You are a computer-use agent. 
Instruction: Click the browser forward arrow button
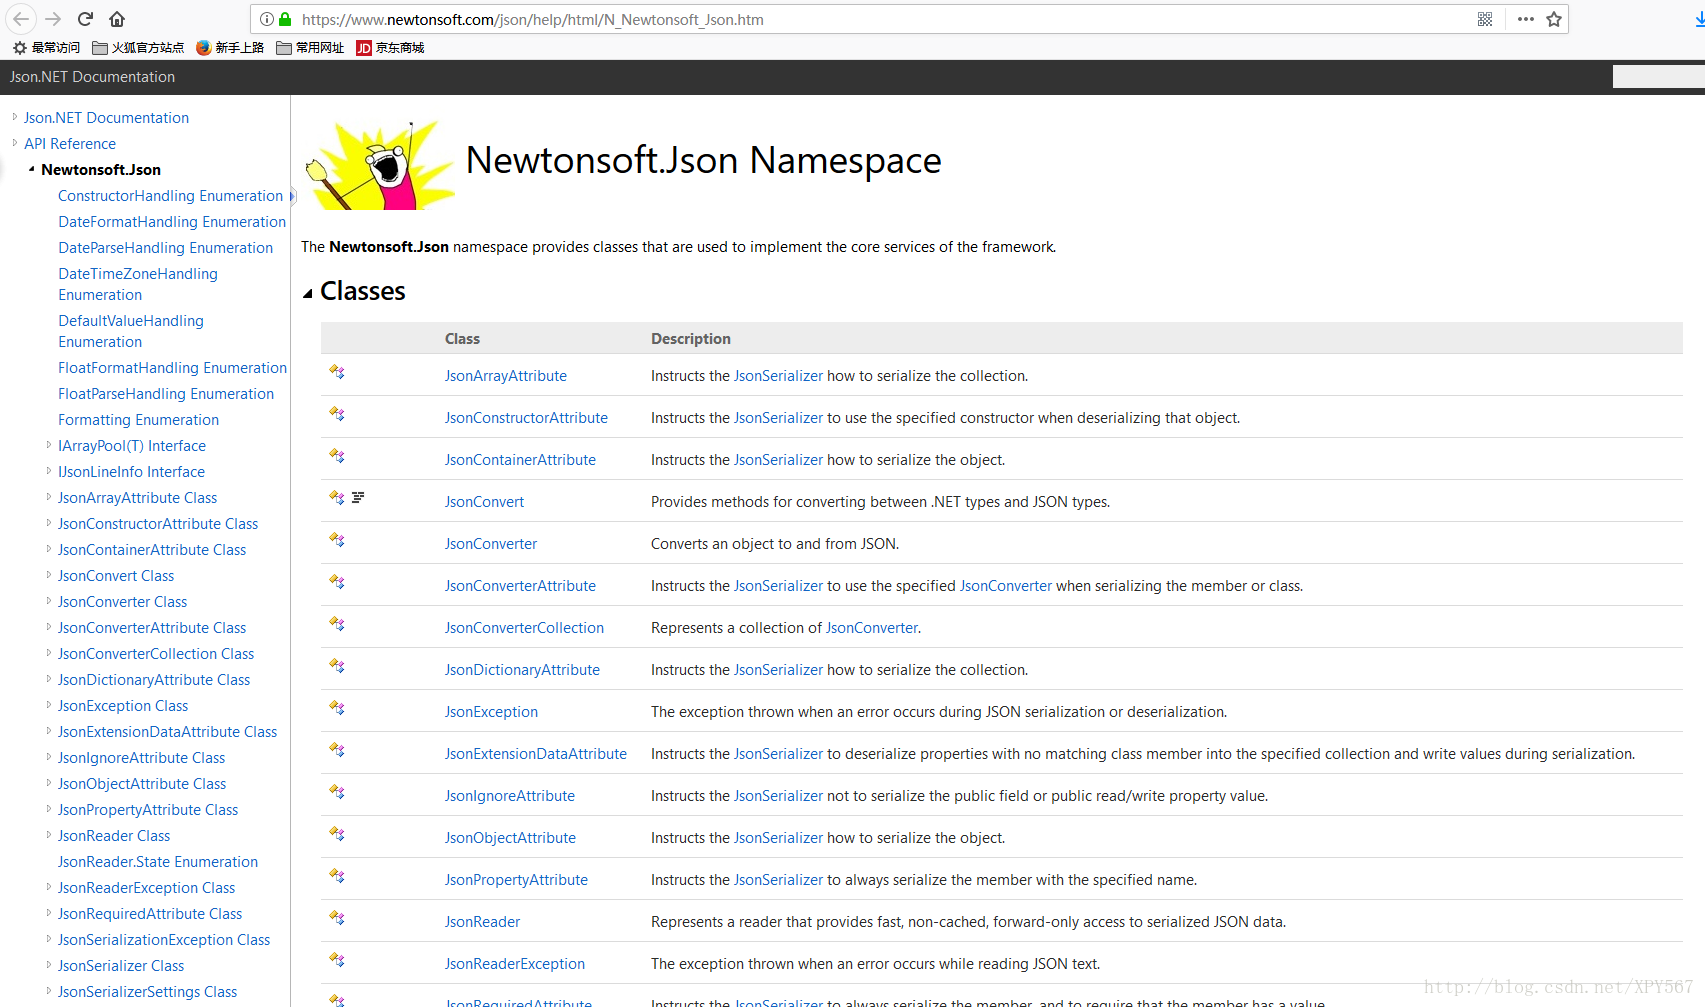pos(53,19)
